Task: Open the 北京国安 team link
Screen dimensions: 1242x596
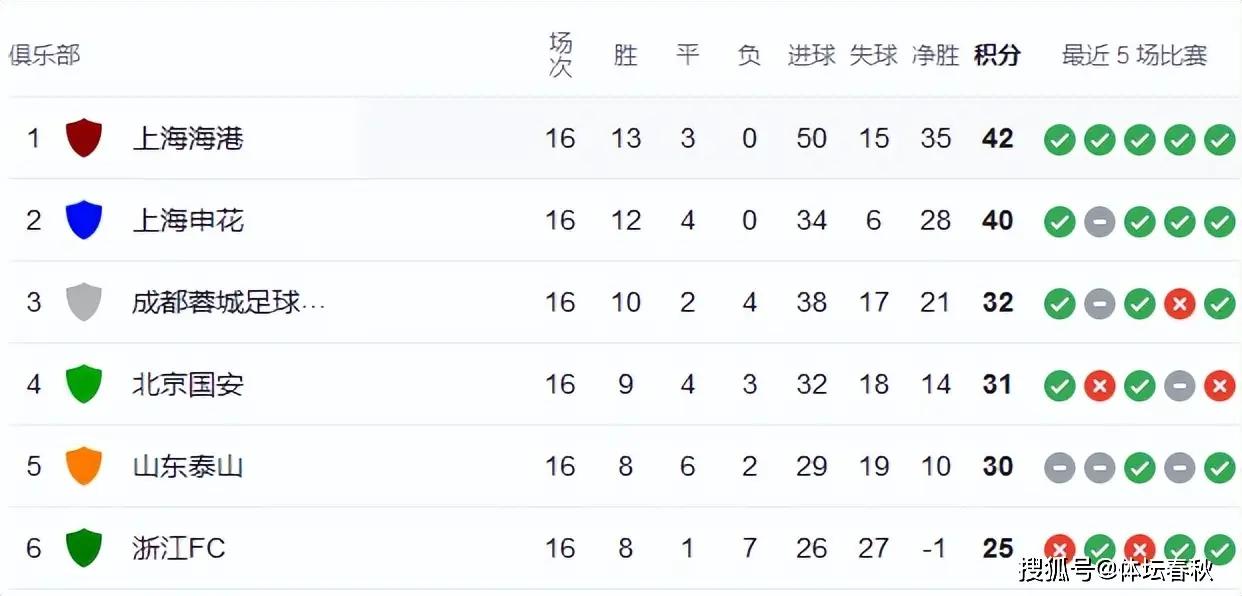Action: tap(188, 384)
